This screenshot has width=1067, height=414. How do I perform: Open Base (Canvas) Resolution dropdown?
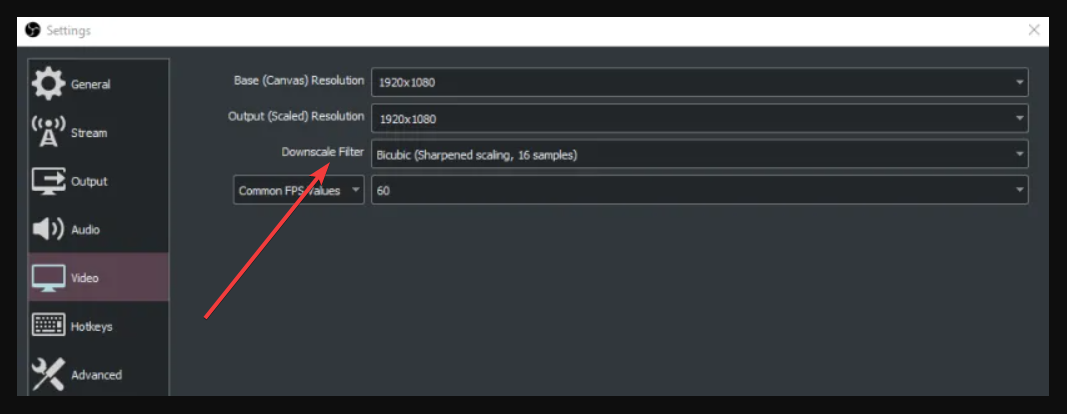pos(700,82)
